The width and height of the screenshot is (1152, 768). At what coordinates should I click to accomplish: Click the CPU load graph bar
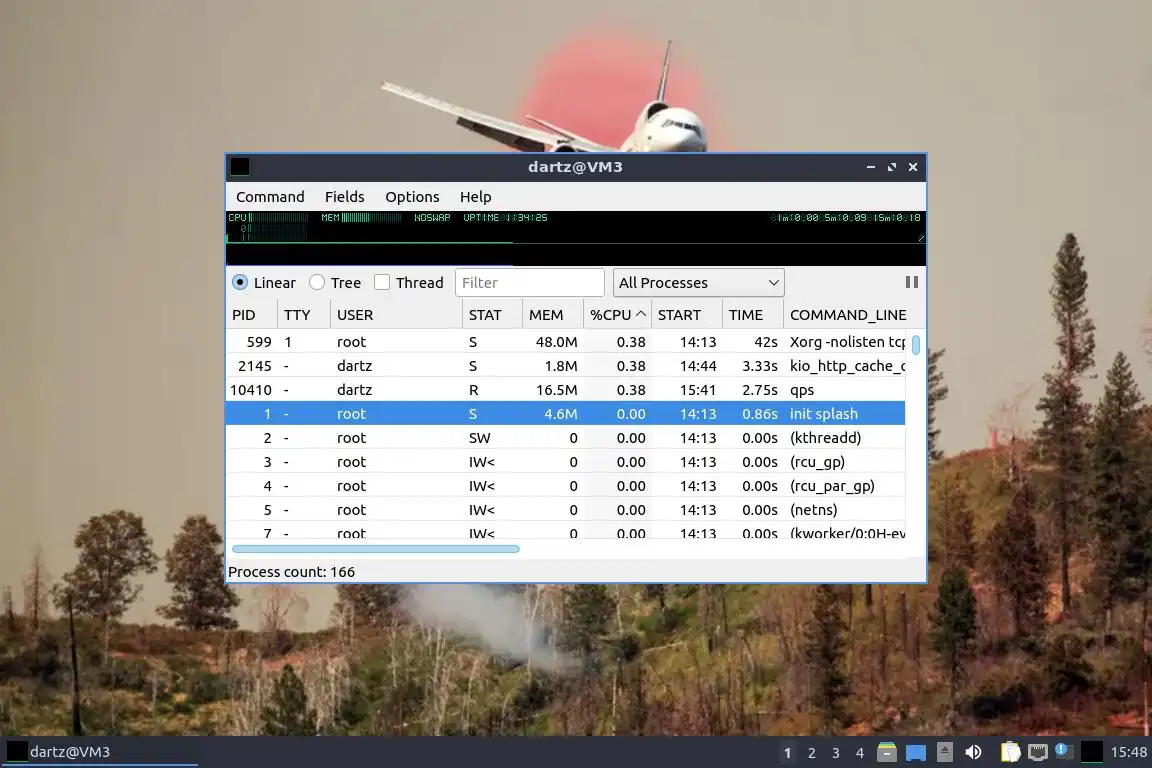[268, 218]
